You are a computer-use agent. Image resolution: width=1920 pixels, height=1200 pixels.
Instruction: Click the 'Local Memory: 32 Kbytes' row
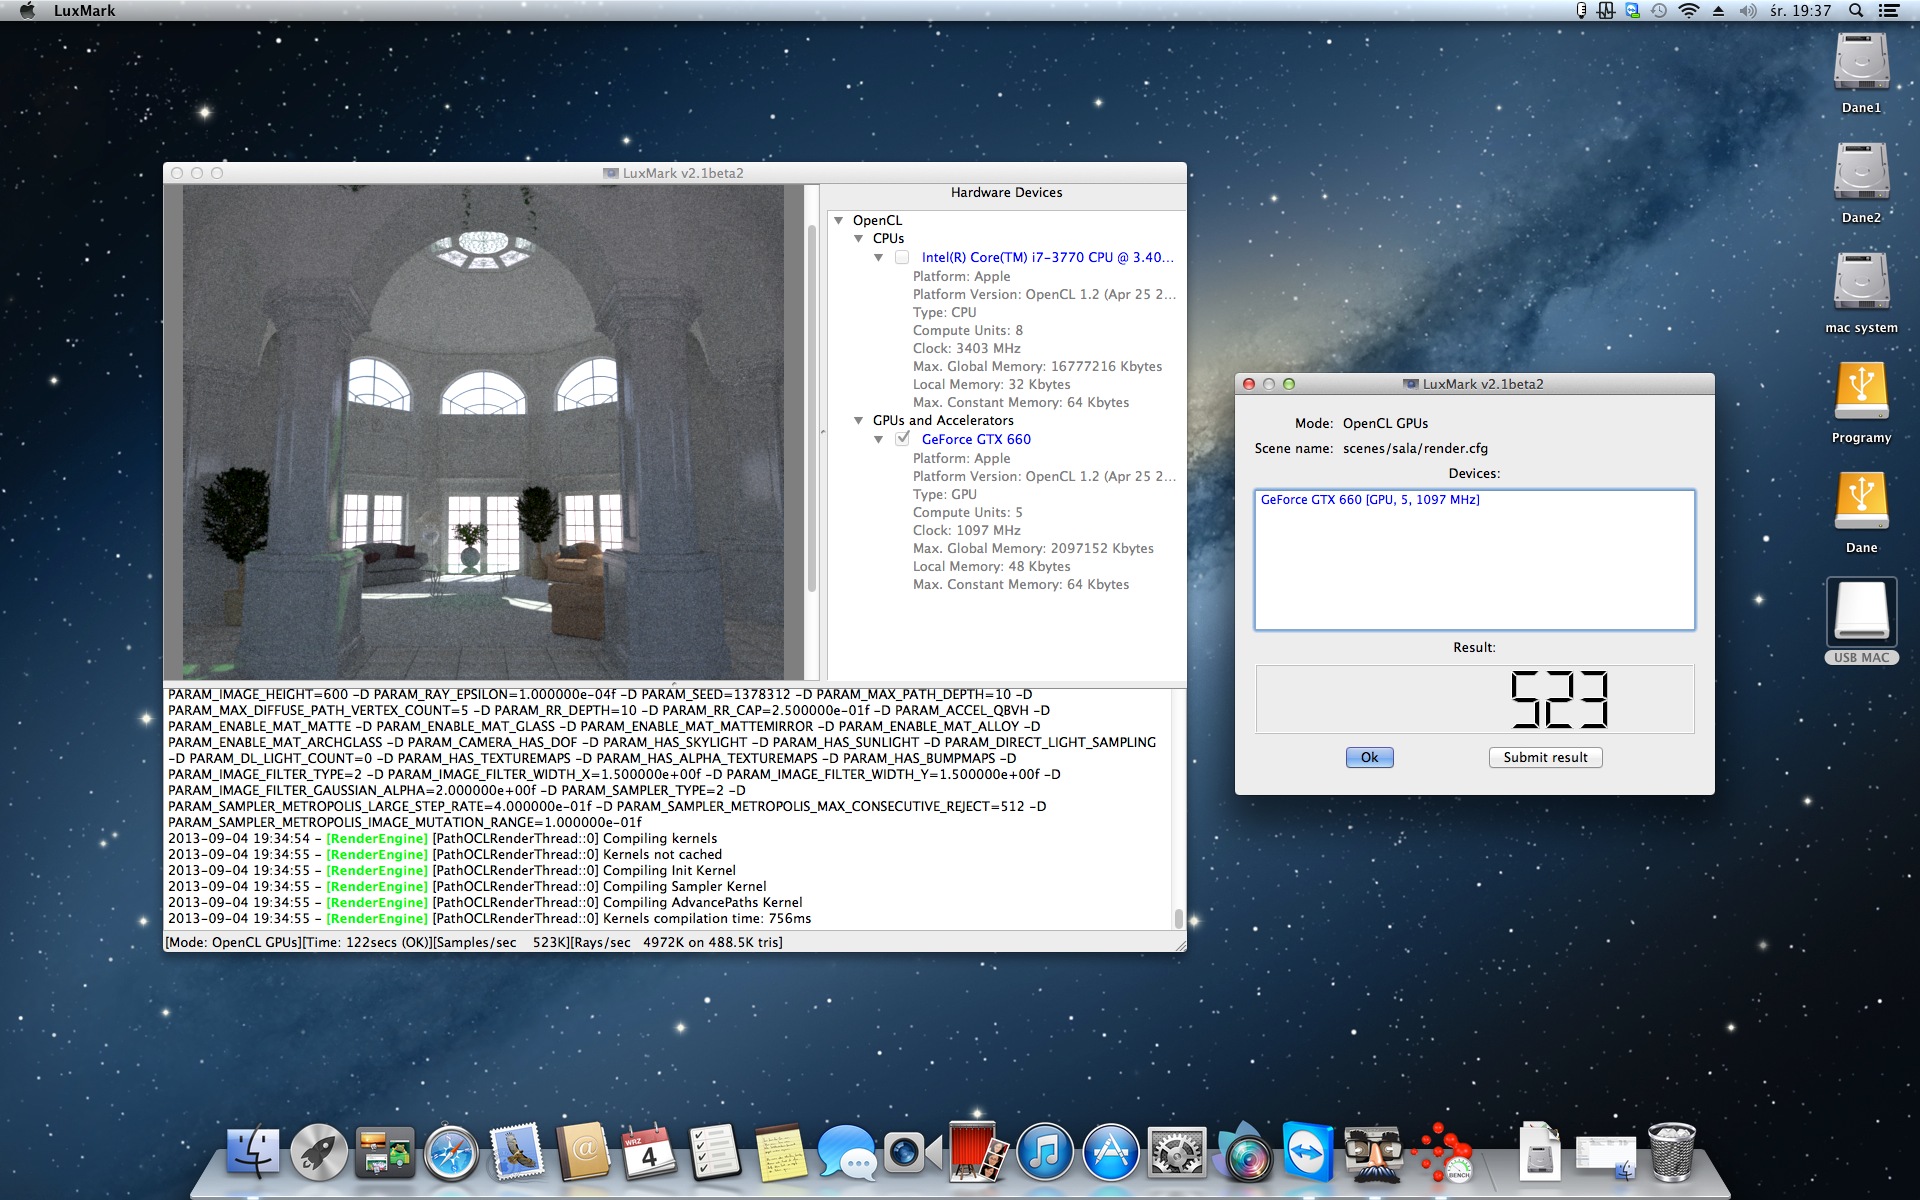point(991,384)
